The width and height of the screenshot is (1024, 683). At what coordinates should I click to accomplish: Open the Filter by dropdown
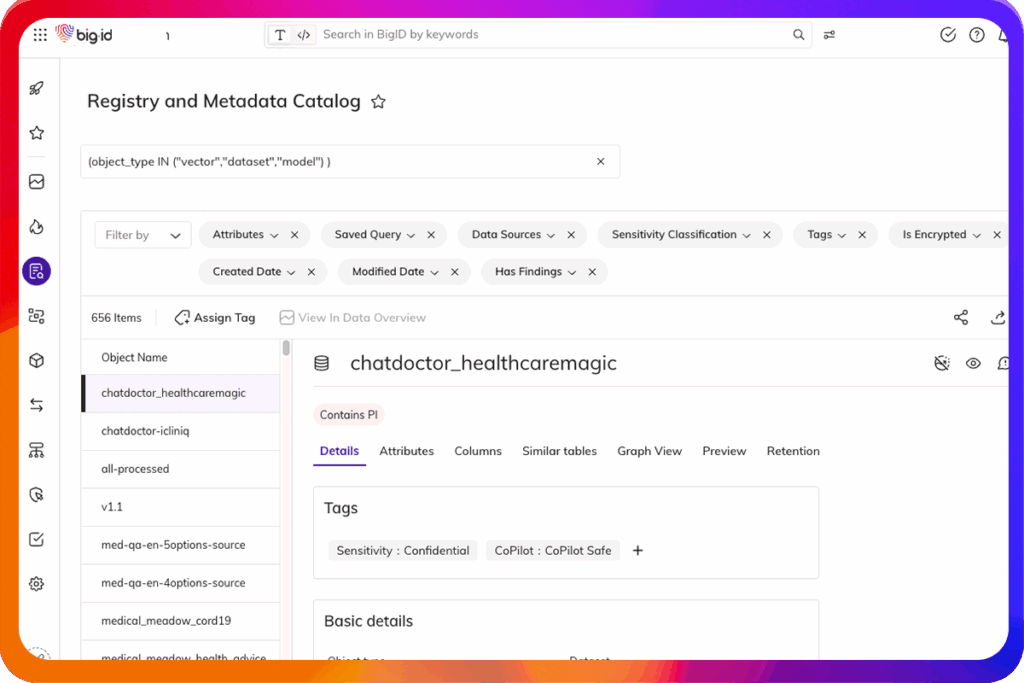143,235
